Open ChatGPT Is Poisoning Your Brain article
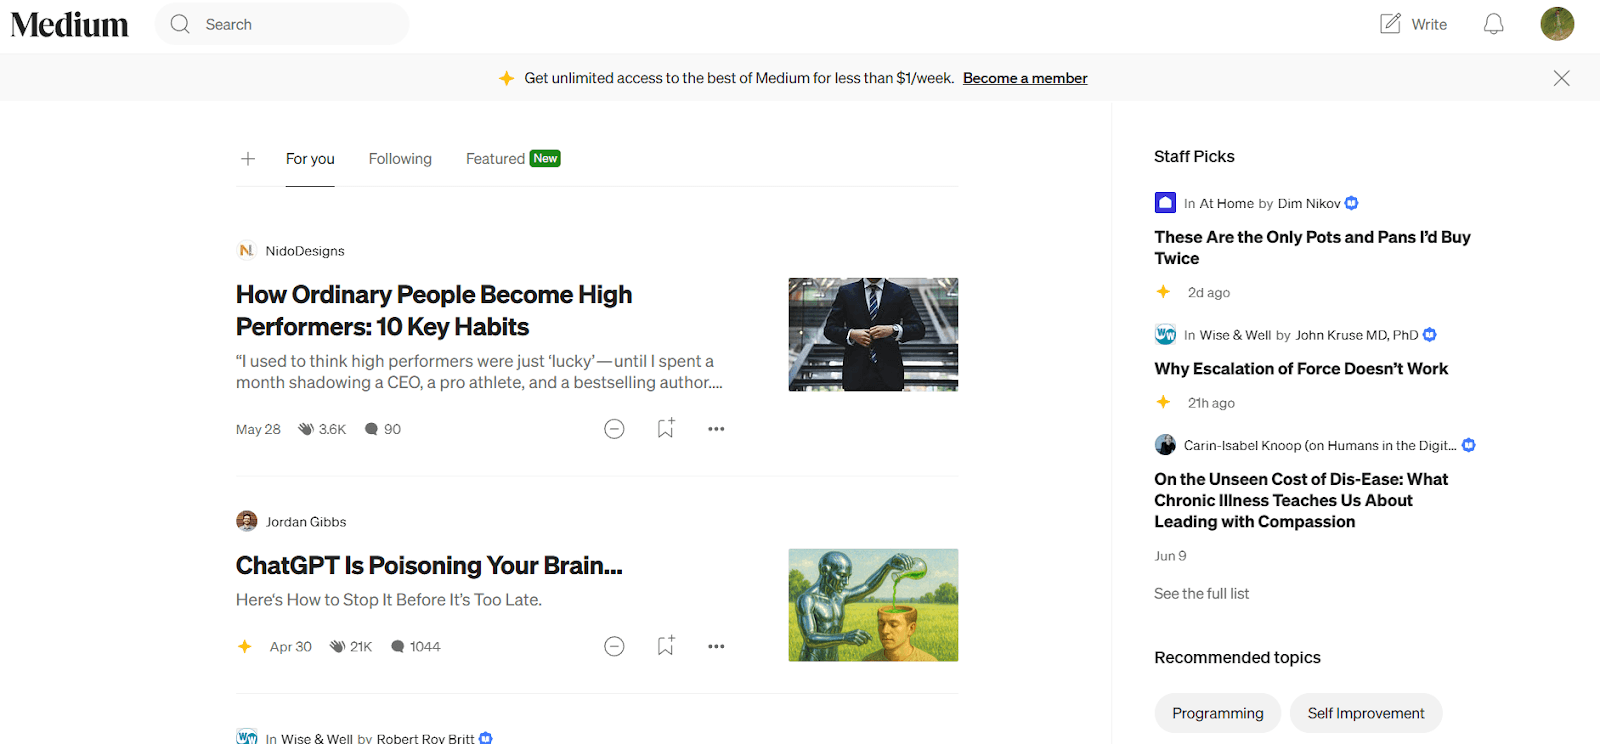 coord(429,565)
